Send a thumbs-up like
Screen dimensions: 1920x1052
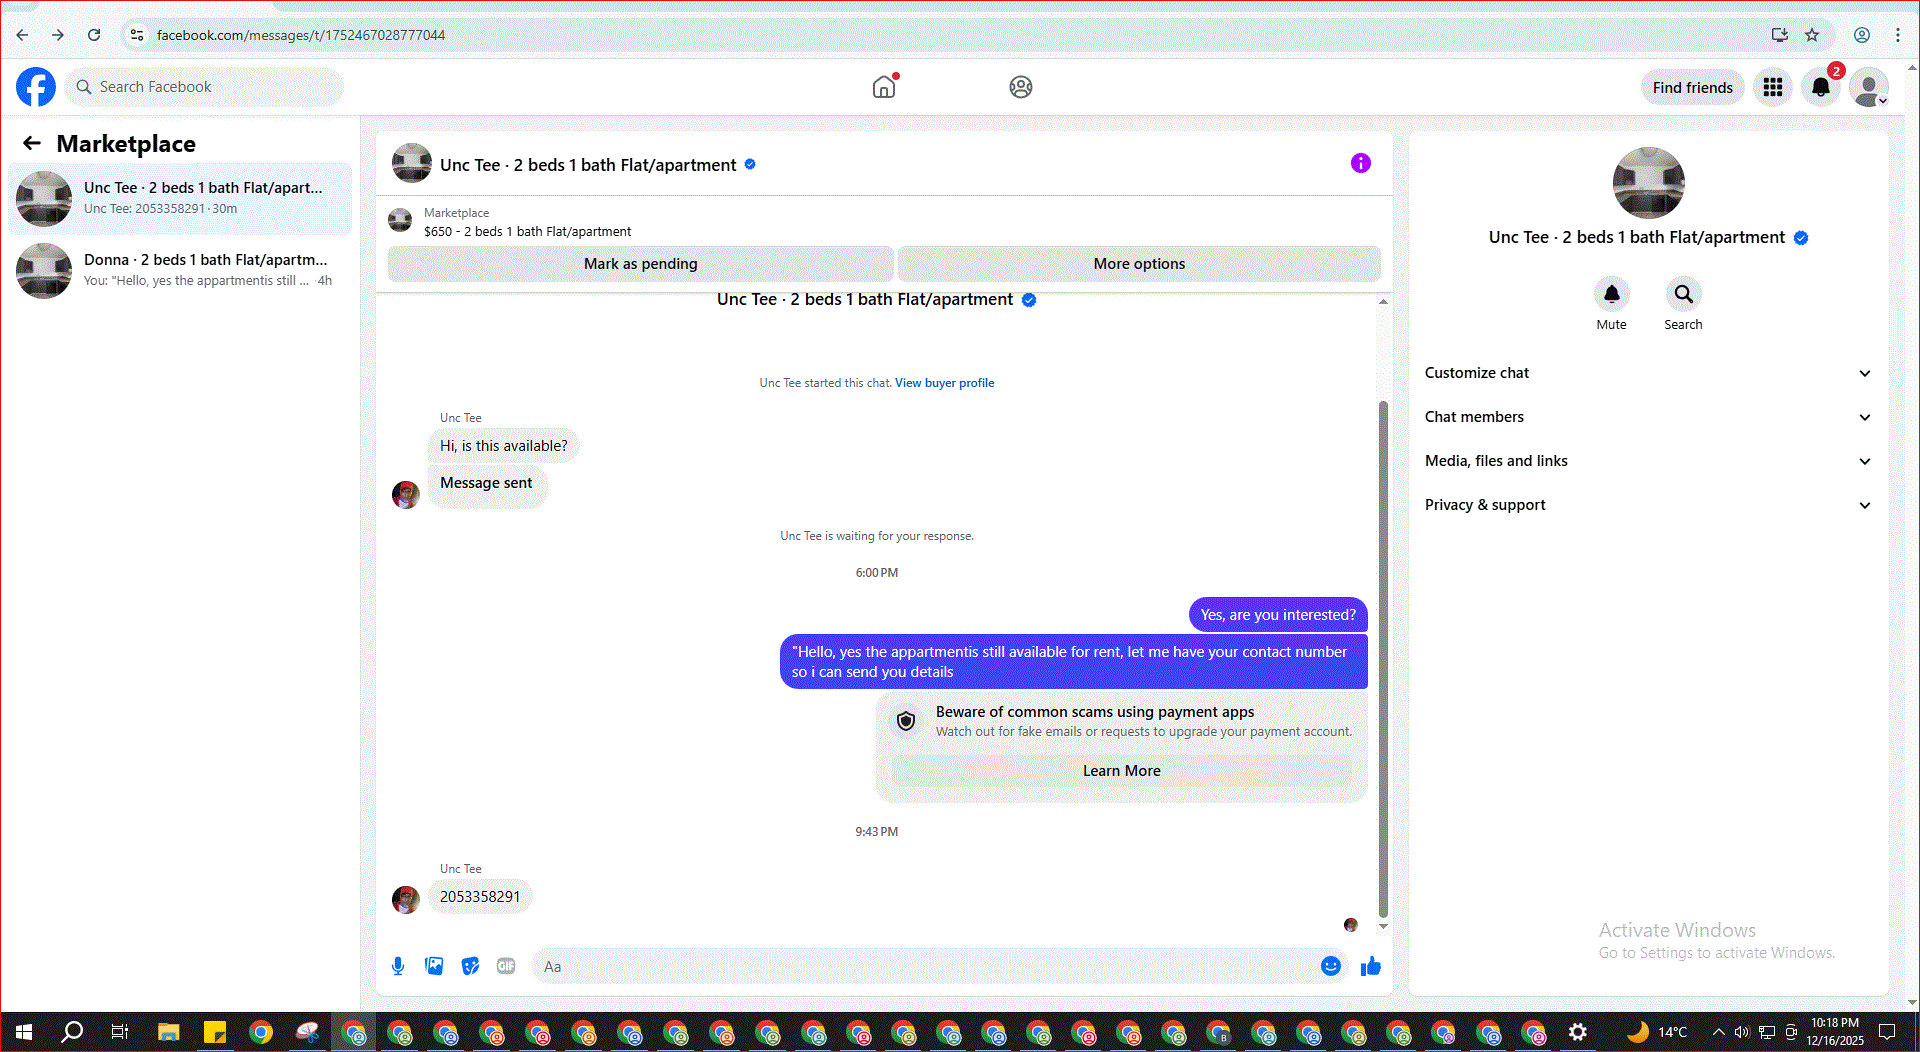(1370, 966)
